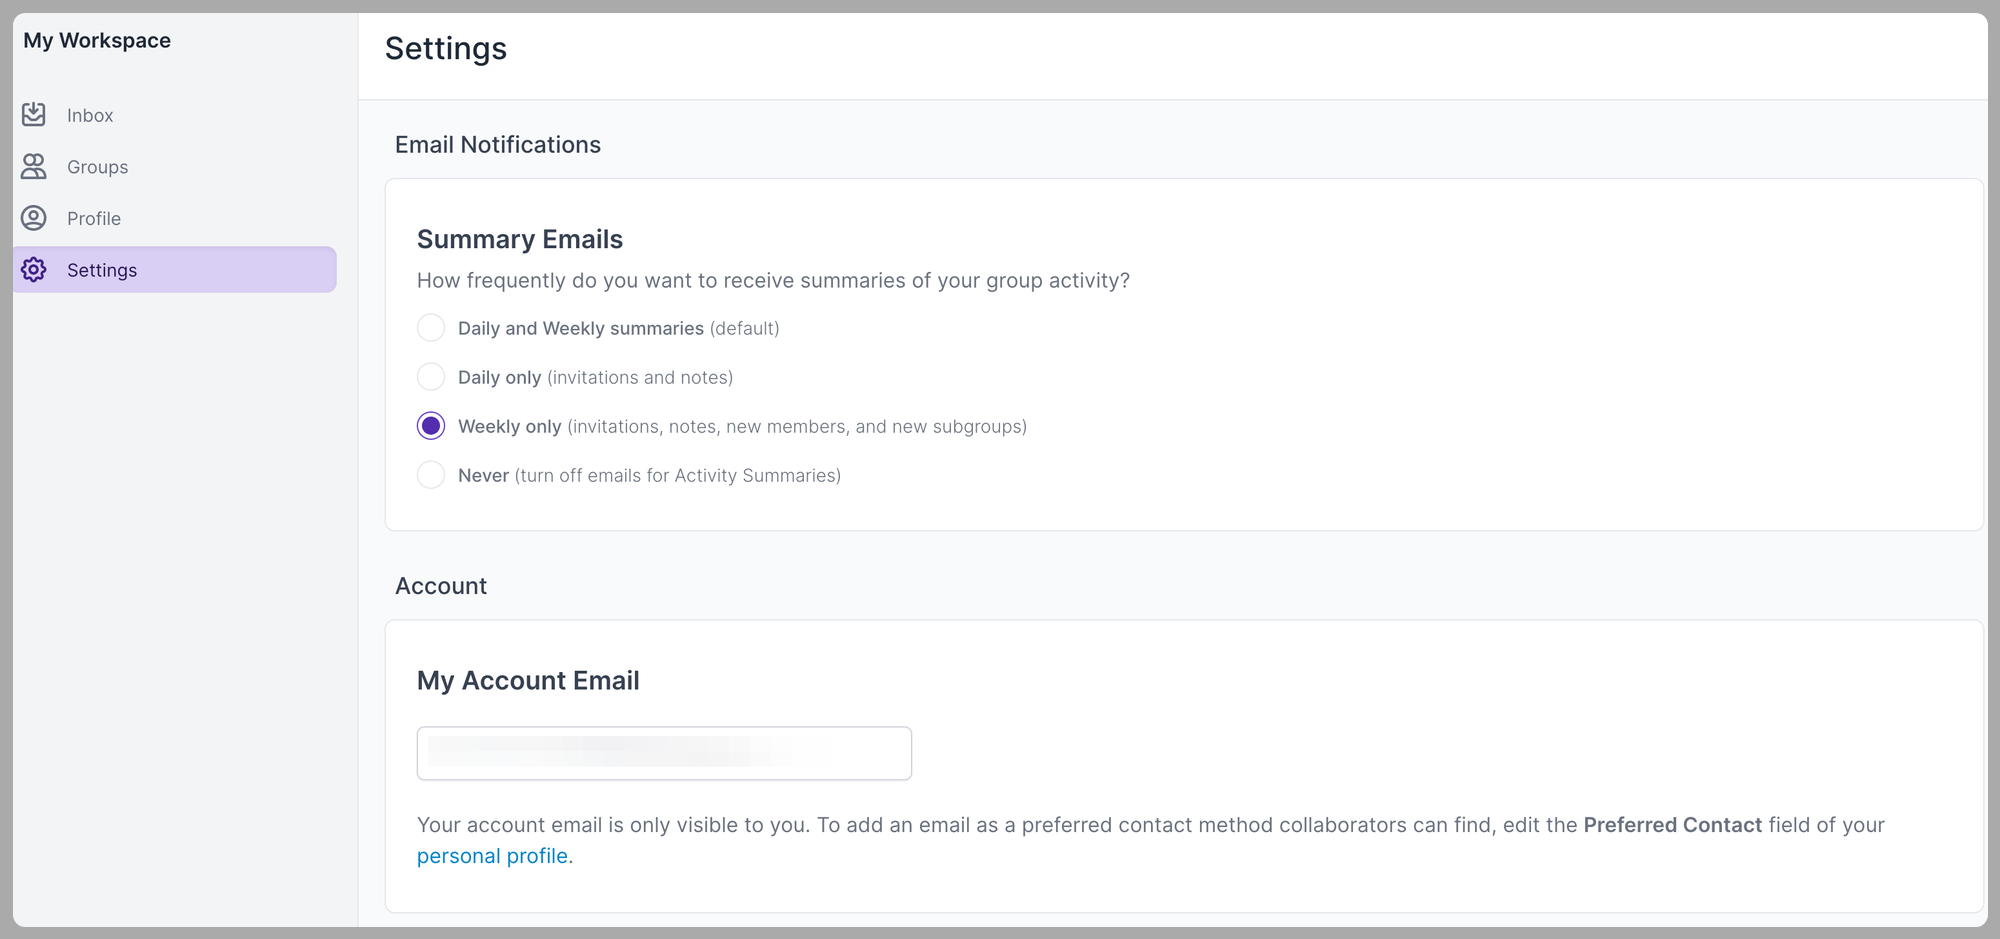Click the "Never" option label text
The image size is (2000, 939).
(483, 476)
